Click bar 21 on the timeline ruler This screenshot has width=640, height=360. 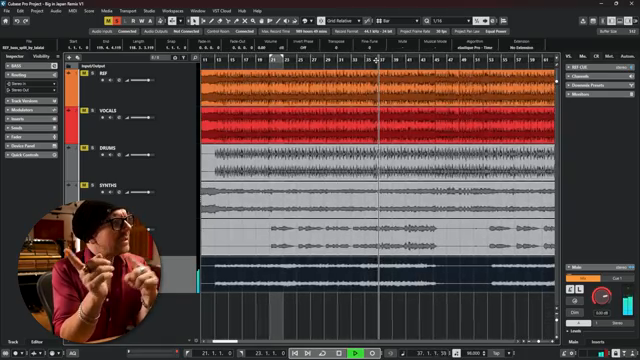(x=273, y=60)
